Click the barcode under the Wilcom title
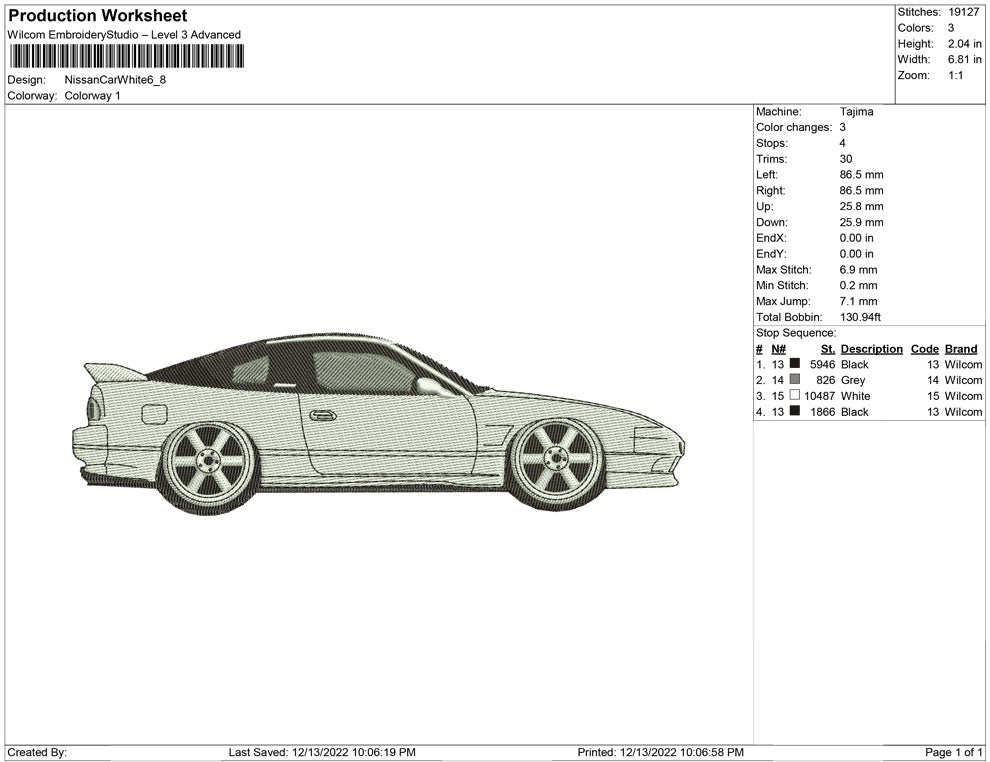Screen dimensions: 990x762 pyautogui.click(x=127, y=56)
